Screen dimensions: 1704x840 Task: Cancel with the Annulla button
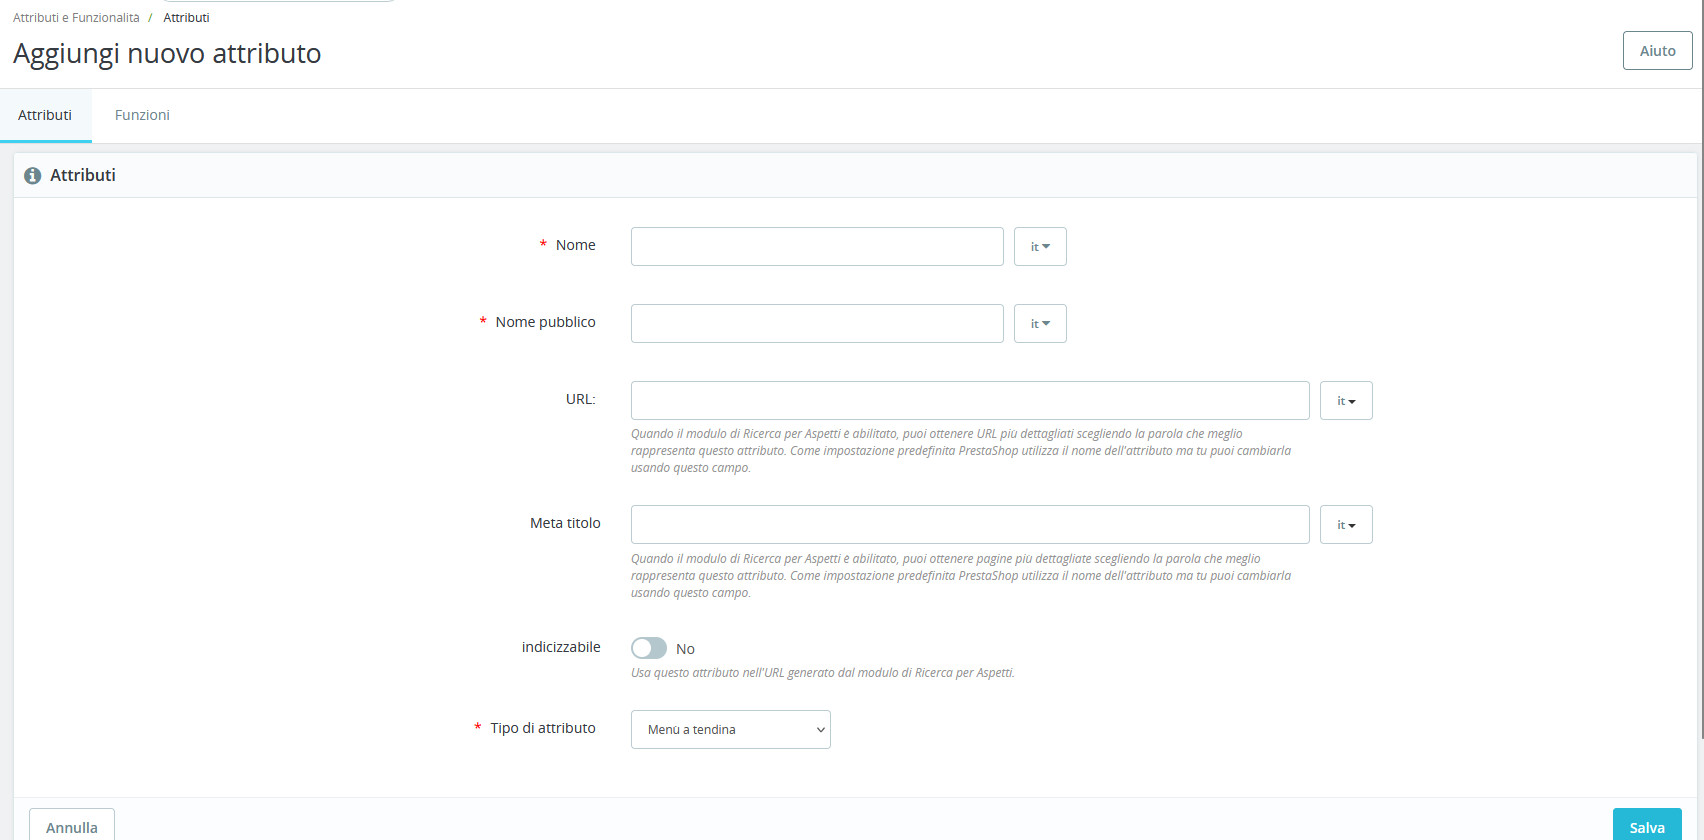(72, 826)
